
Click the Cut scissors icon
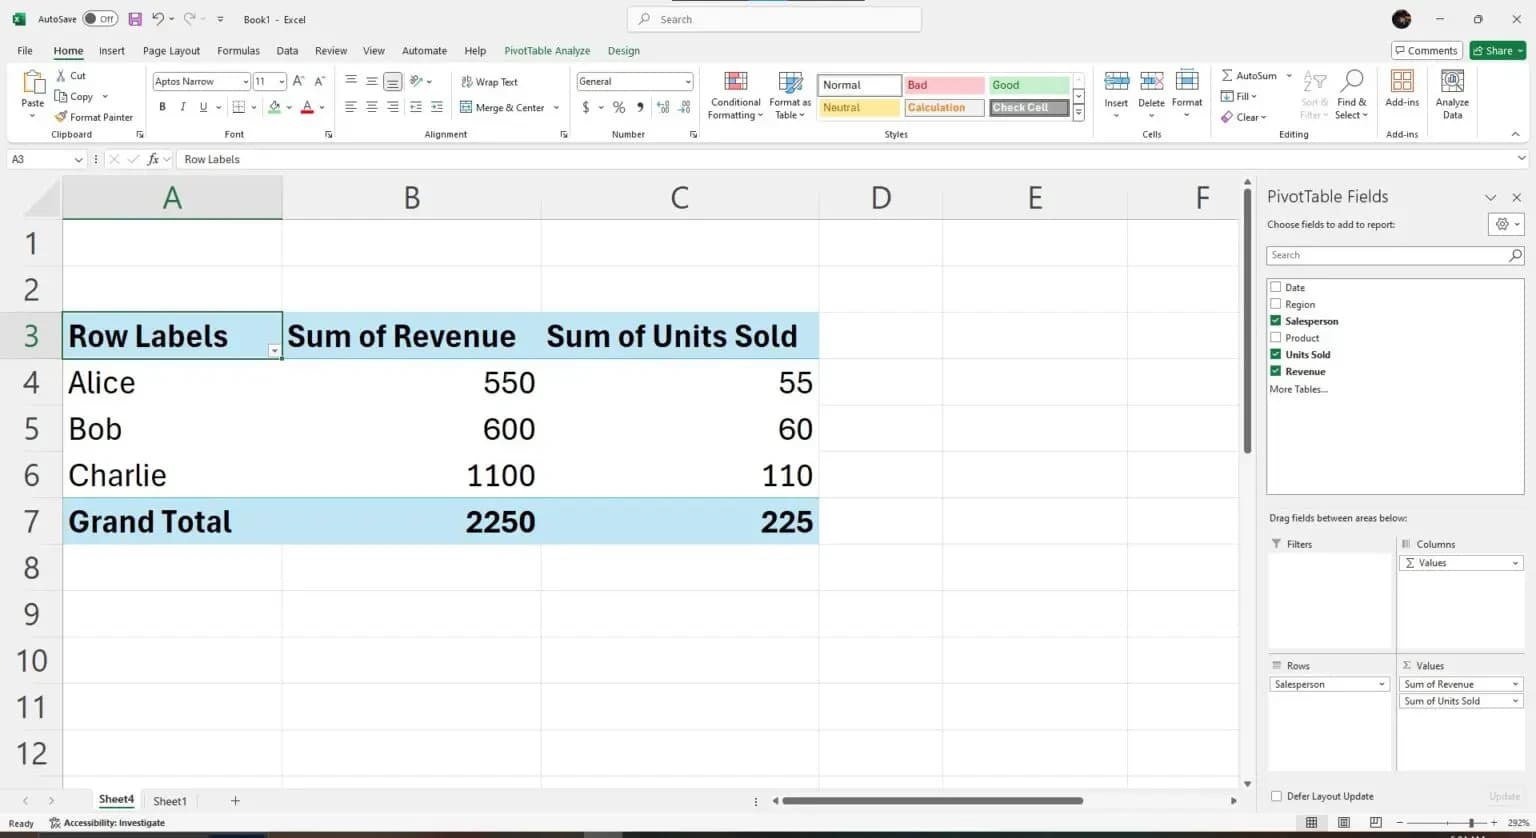click(62, 76)
